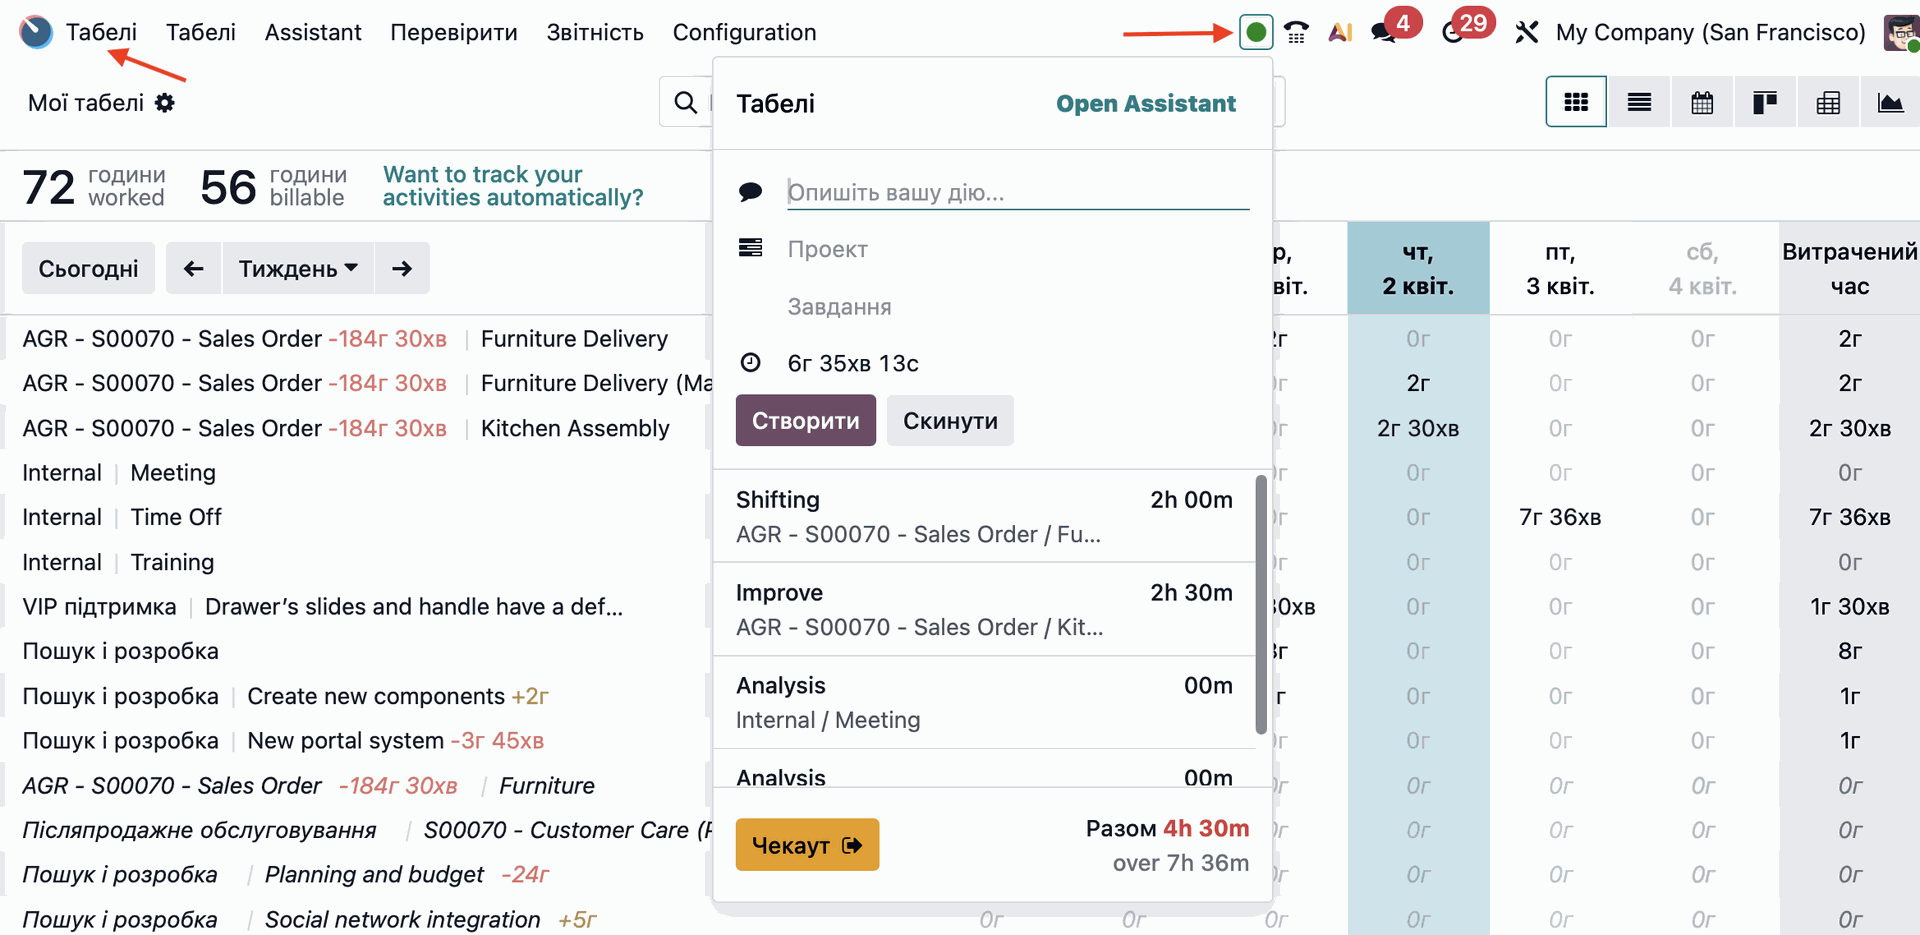Open the Звітність menu
This screenshot has height=935, width=1920.
[x=595, y=32]
